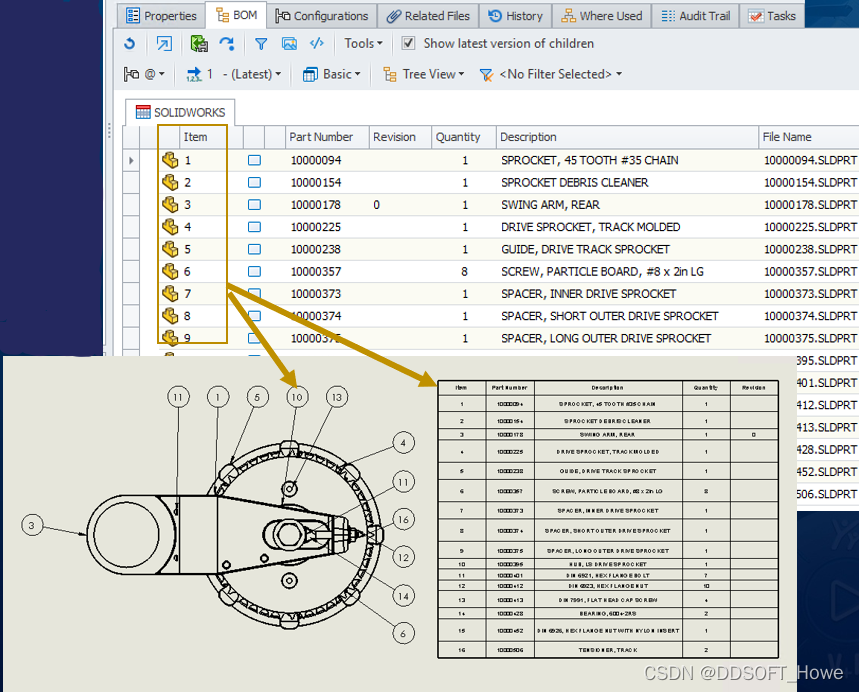This screenshot has height=692, width=859.
Task: Toggle Show latest version of children
Action: tap(408, 43)
